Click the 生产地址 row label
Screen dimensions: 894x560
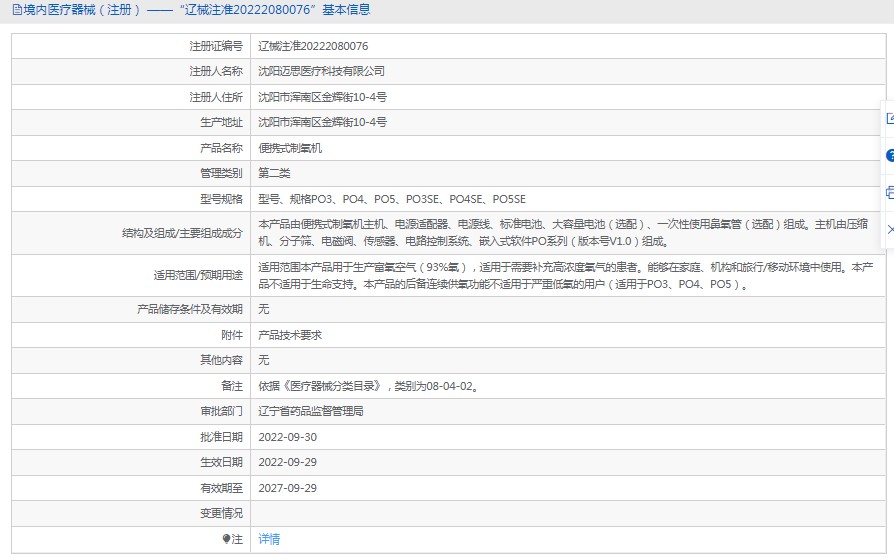(x=221, y=122)
